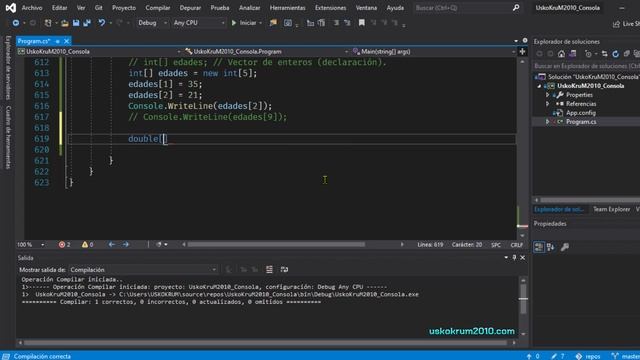This screenshot has height=360, width=640.
Task: Click the new project toolbar icon
Action: coord(48,23)
